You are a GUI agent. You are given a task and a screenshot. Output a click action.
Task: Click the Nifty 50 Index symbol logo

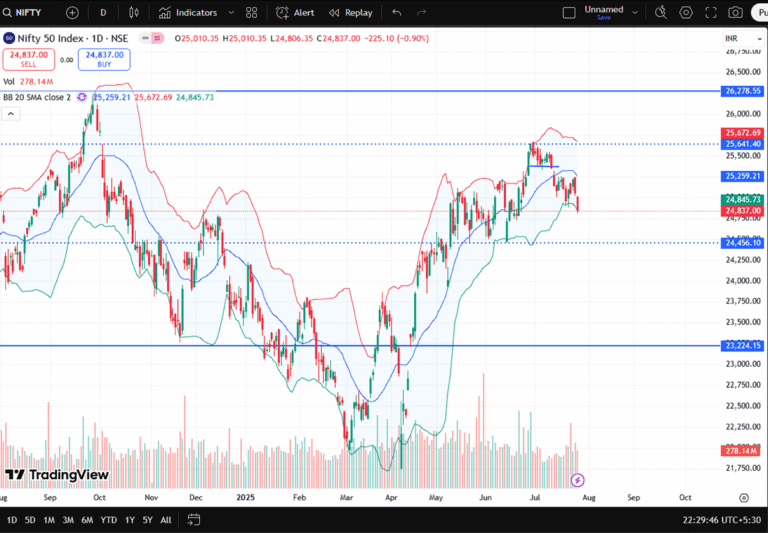9,38
